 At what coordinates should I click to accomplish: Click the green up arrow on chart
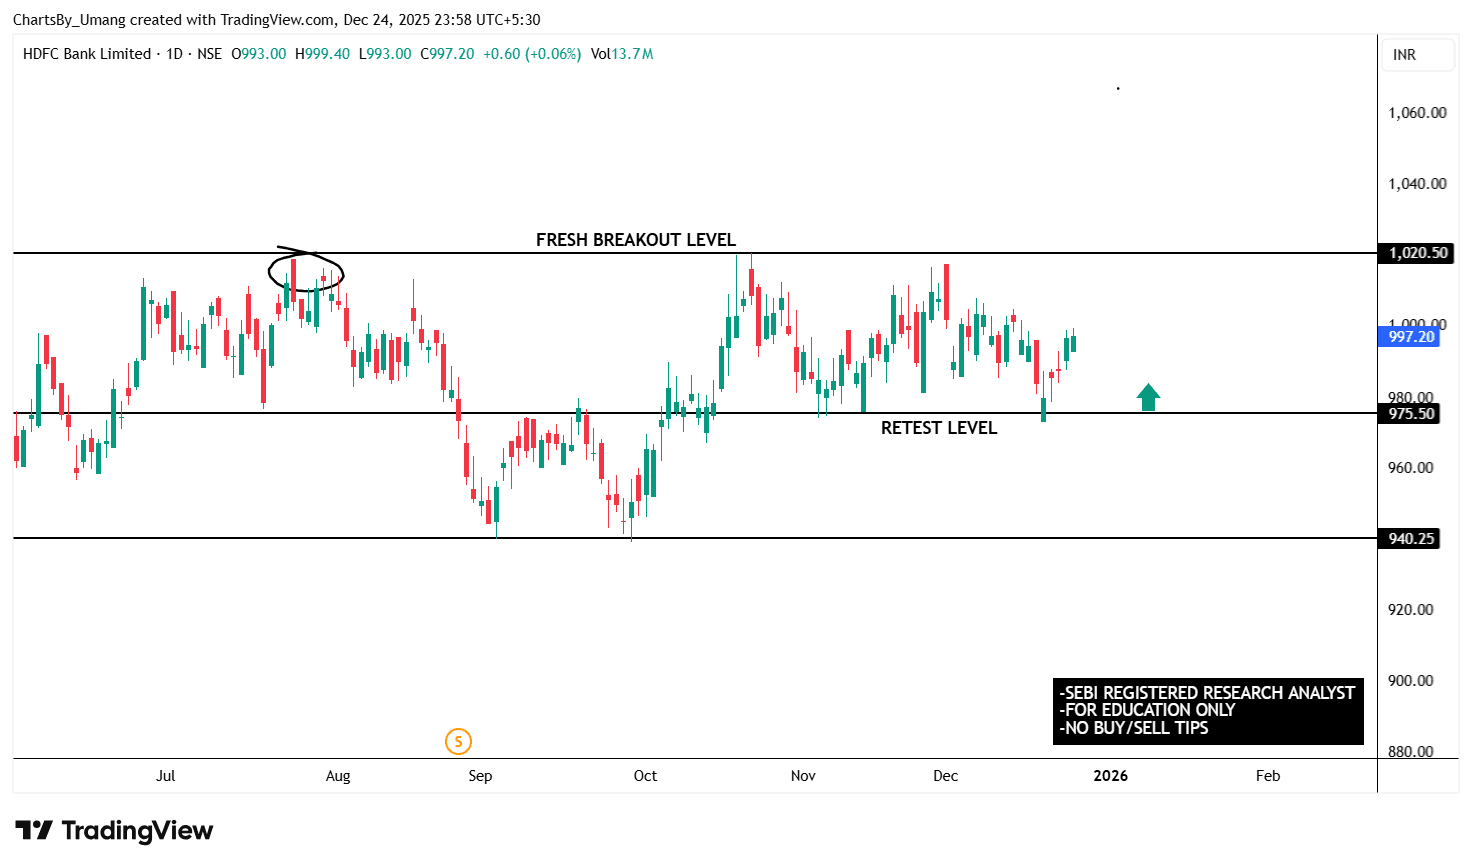(1148, 397)
